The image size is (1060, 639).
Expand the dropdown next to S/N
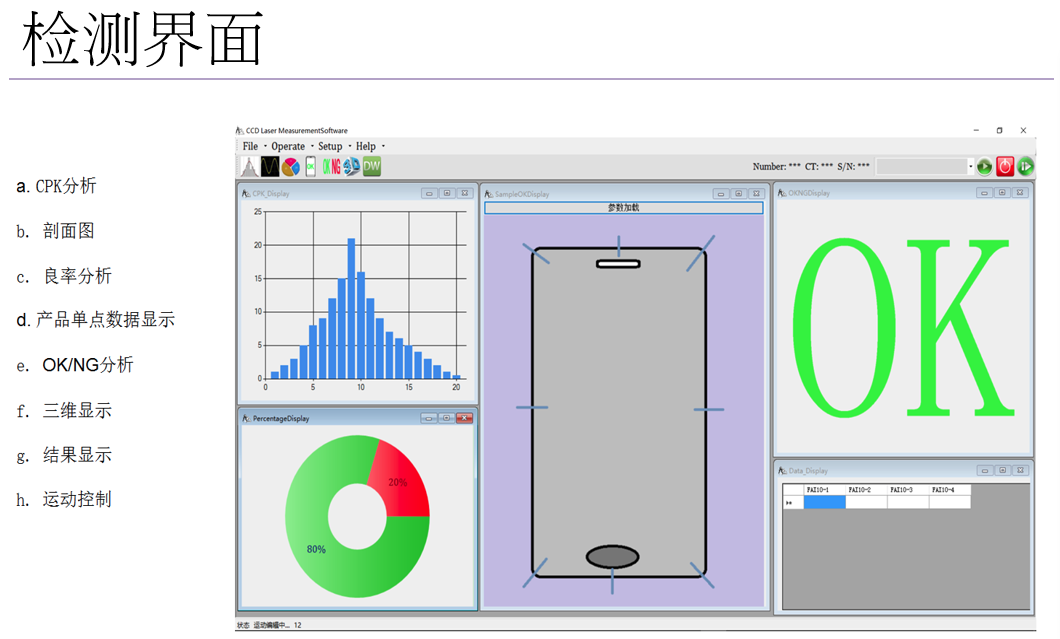coord(971,166)
